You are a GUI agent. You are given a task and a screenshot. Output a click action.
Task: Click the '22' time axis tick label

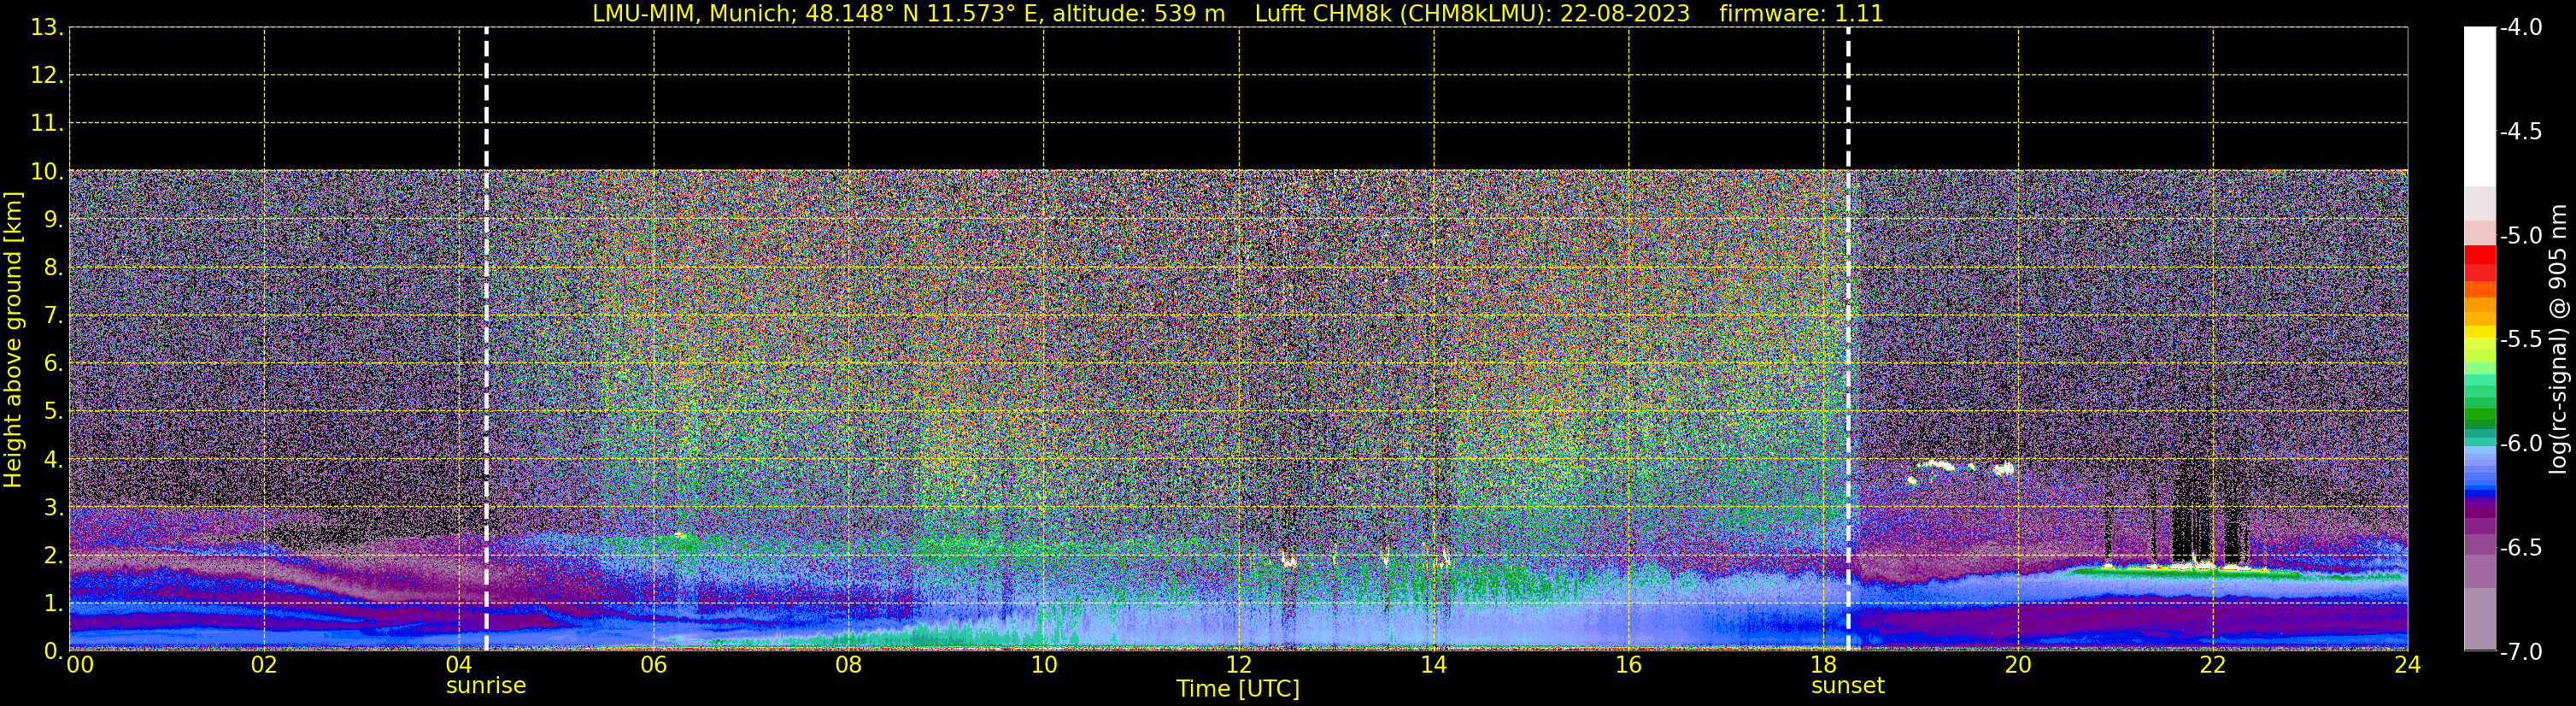pyautogui.click(x=2213, y=665)
